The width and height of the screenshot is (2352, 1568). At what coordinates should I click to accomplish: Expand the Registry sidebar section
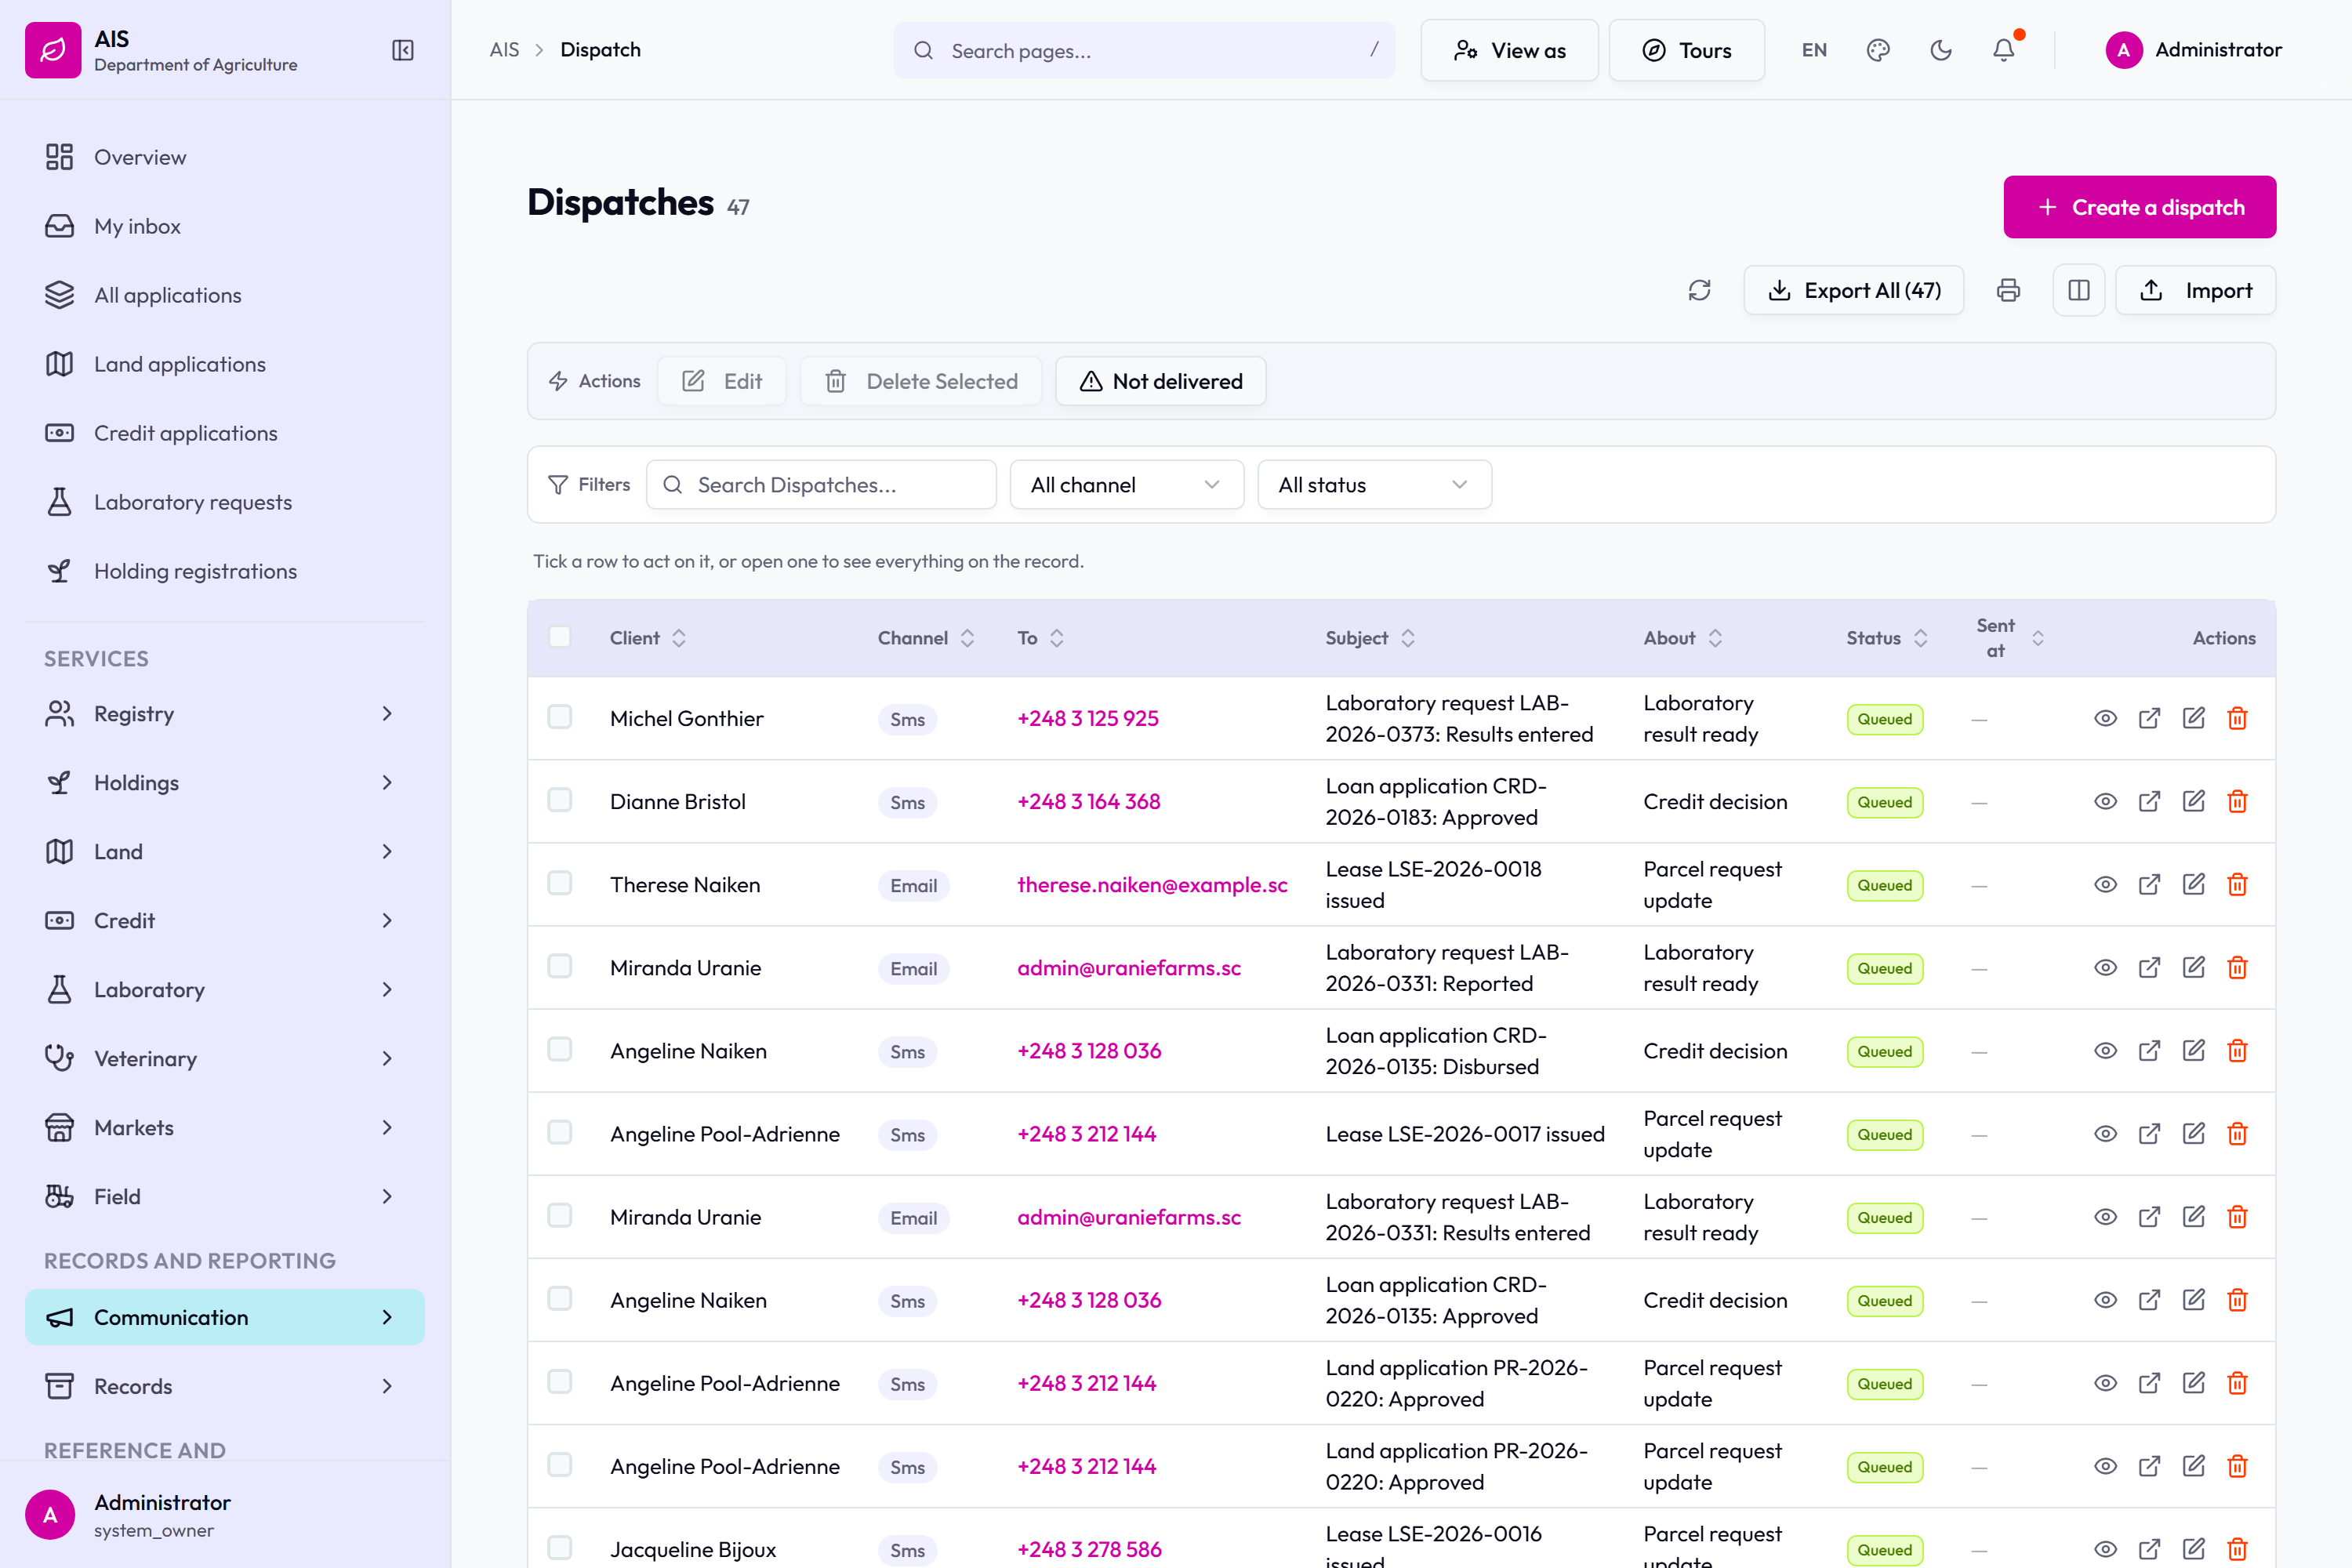[224, 714]
